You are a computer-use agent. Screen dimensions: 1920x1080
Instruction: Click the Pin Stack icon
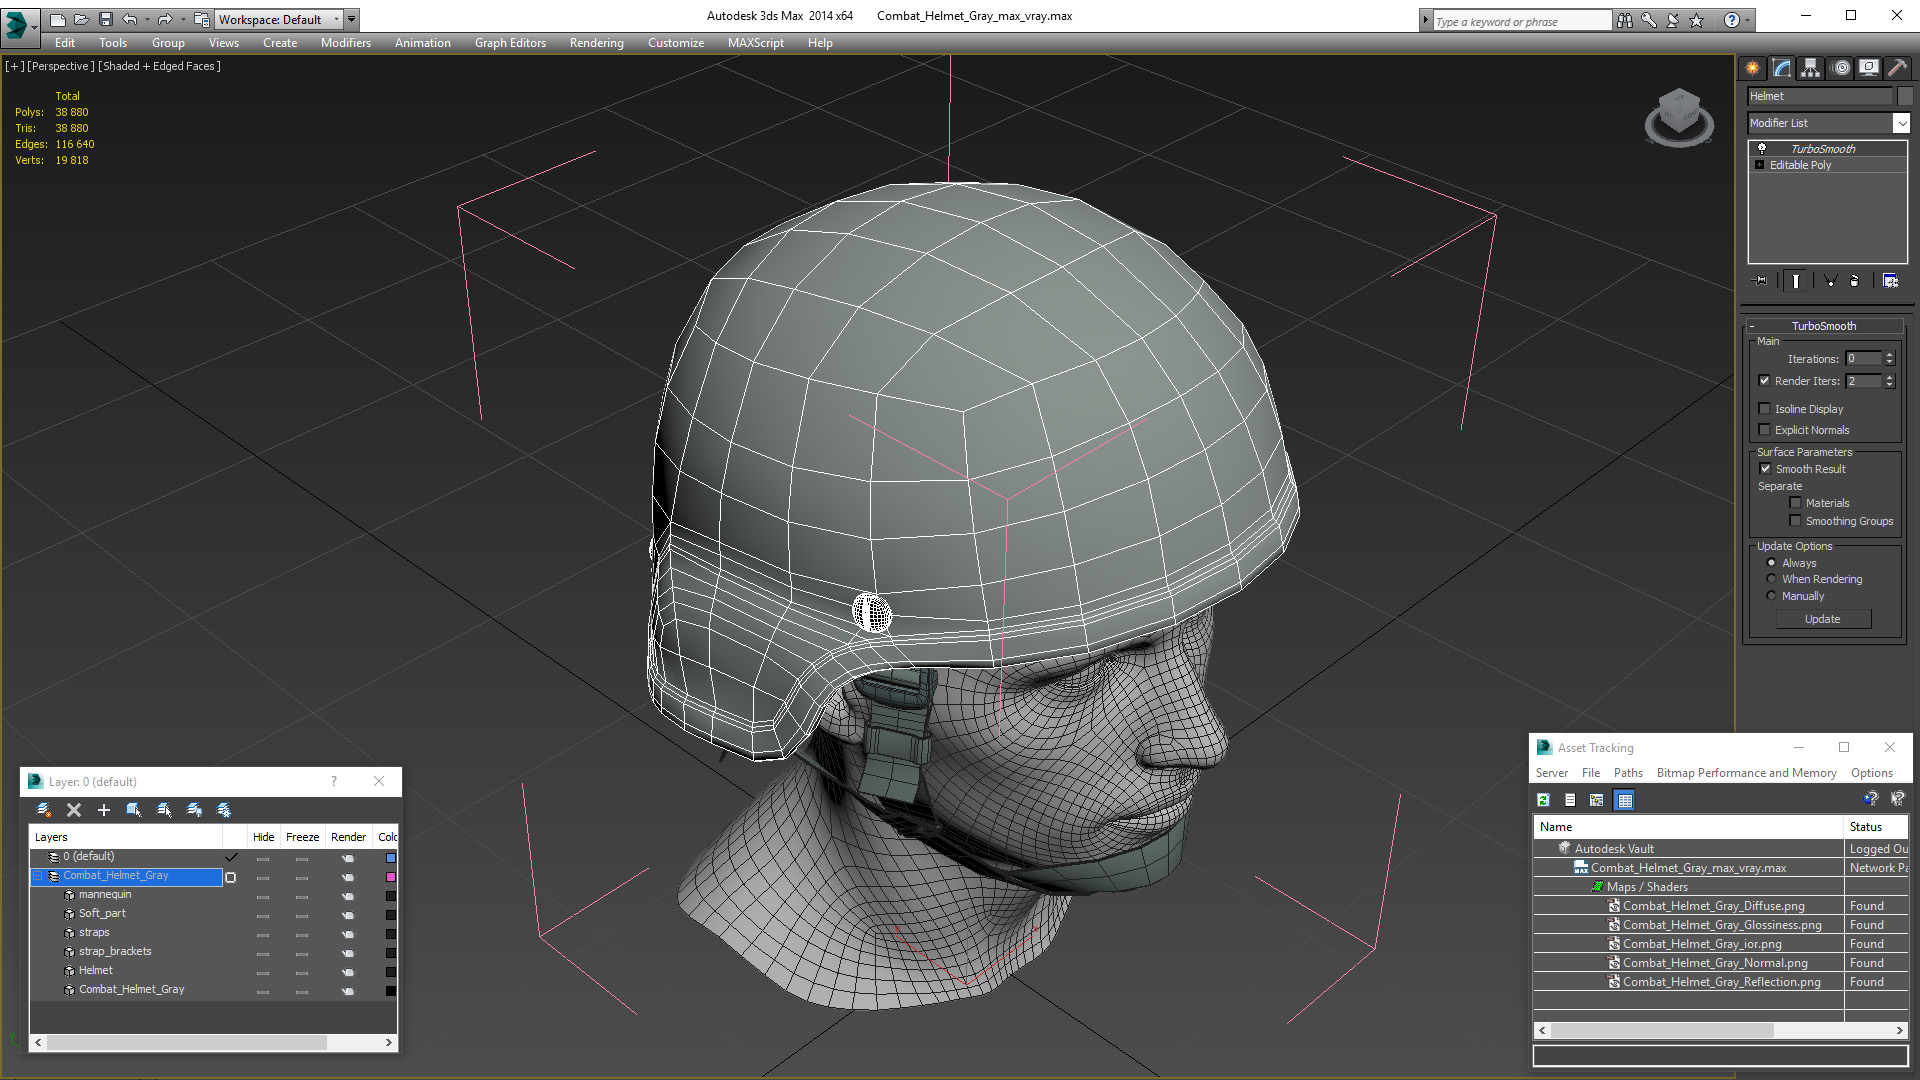1760,281
